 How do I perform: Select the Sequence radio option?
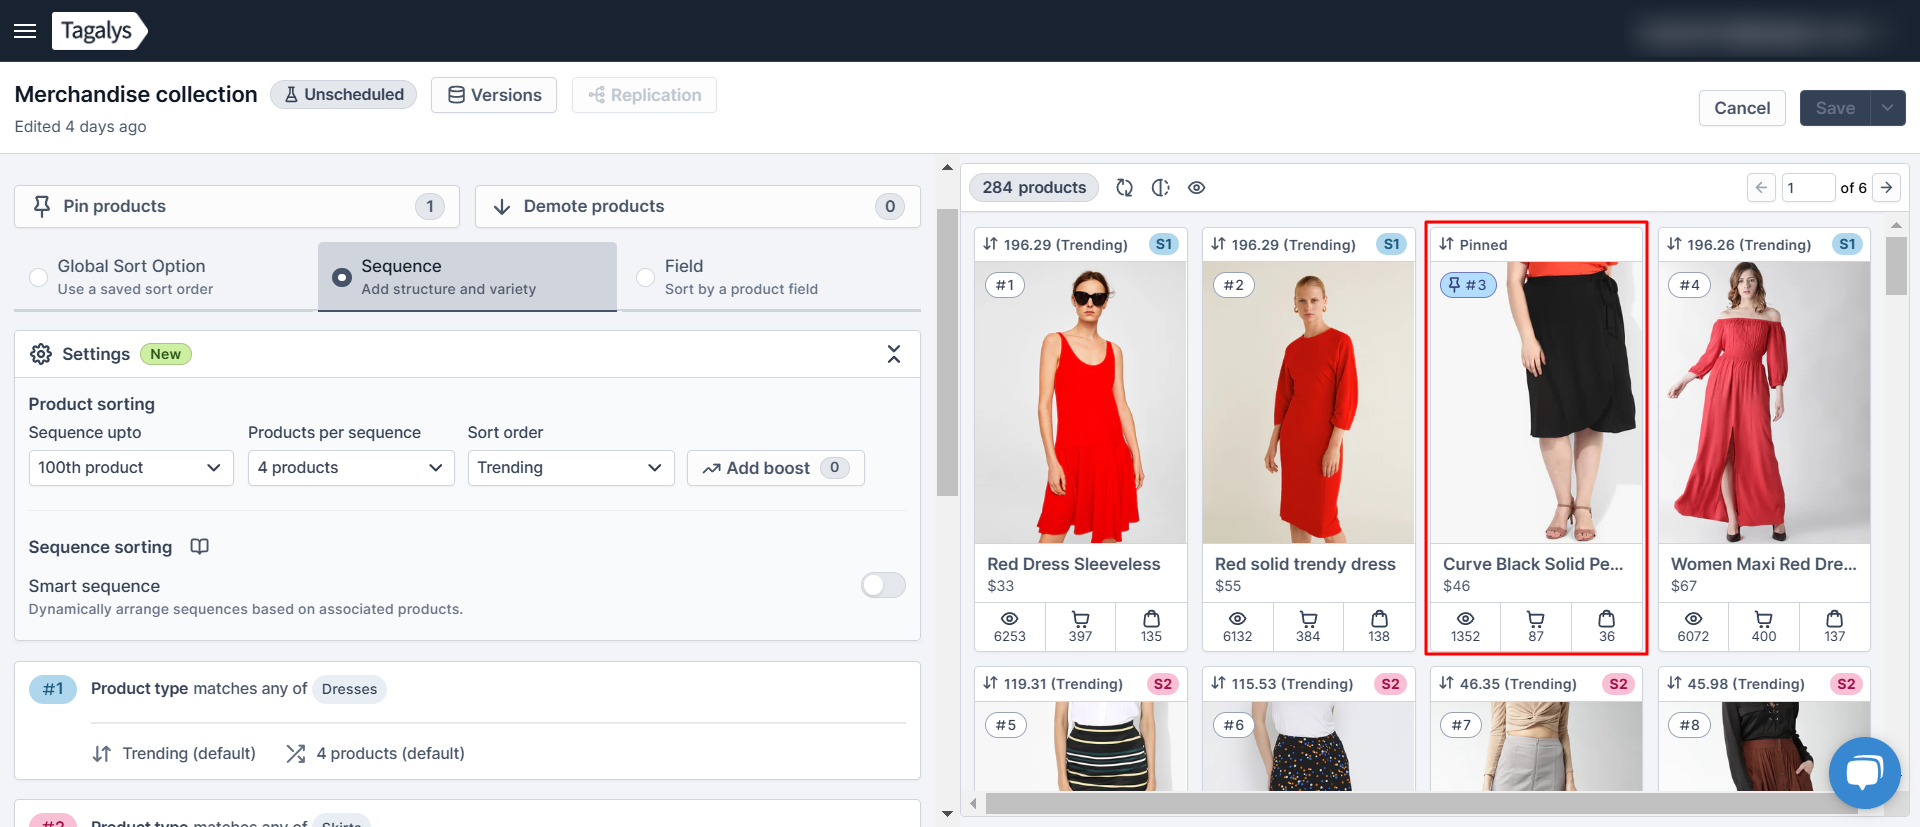coord(342,277)
